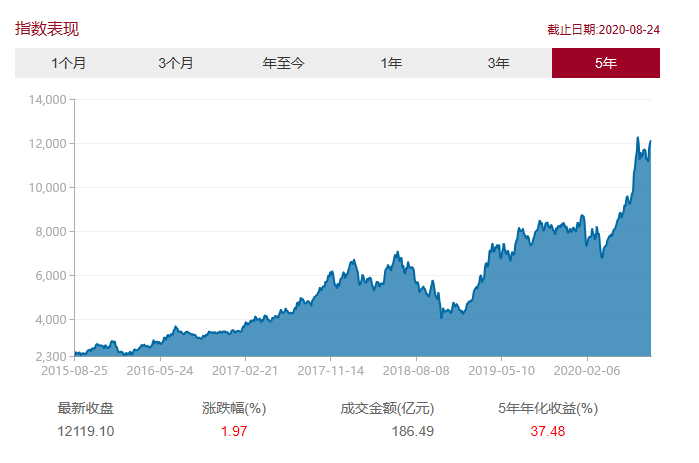Click the 2017-11-14 date label
Viewport: 699px width, 463px height.
331,371
